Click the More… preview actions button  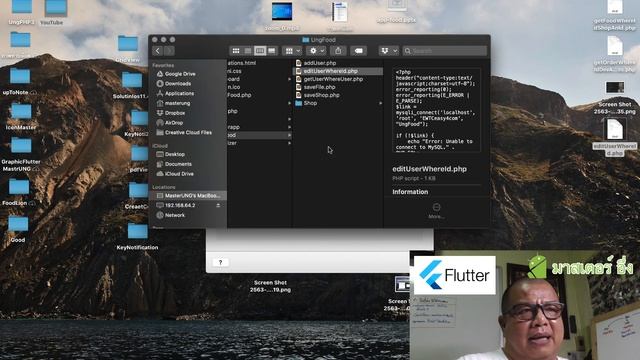[x=436, y=211]
